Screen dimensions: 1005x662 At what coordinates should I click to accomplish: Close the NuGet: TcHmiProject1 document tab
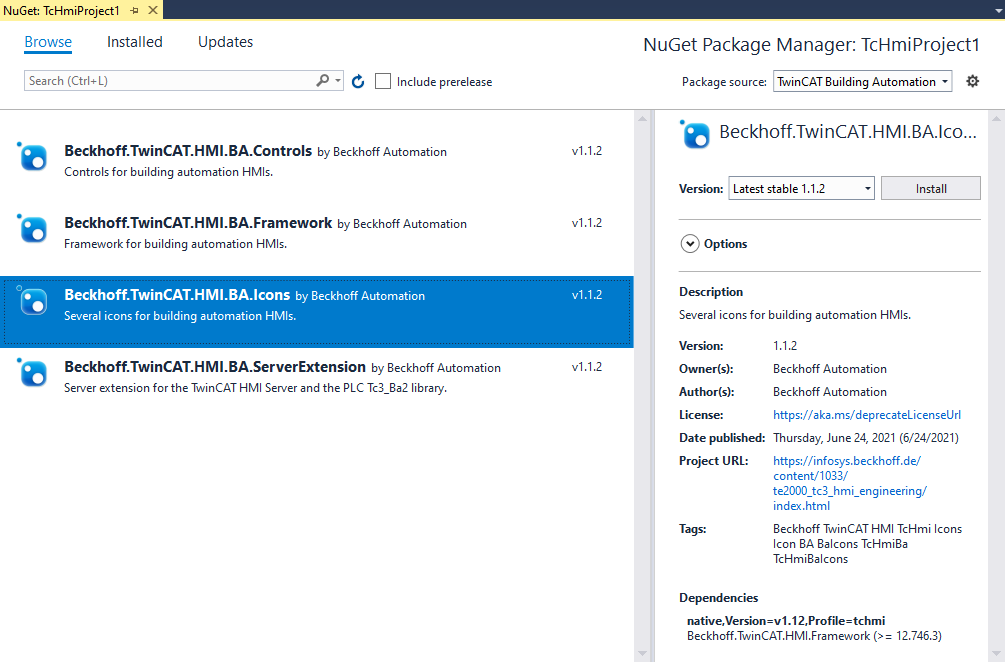point(152,9)
